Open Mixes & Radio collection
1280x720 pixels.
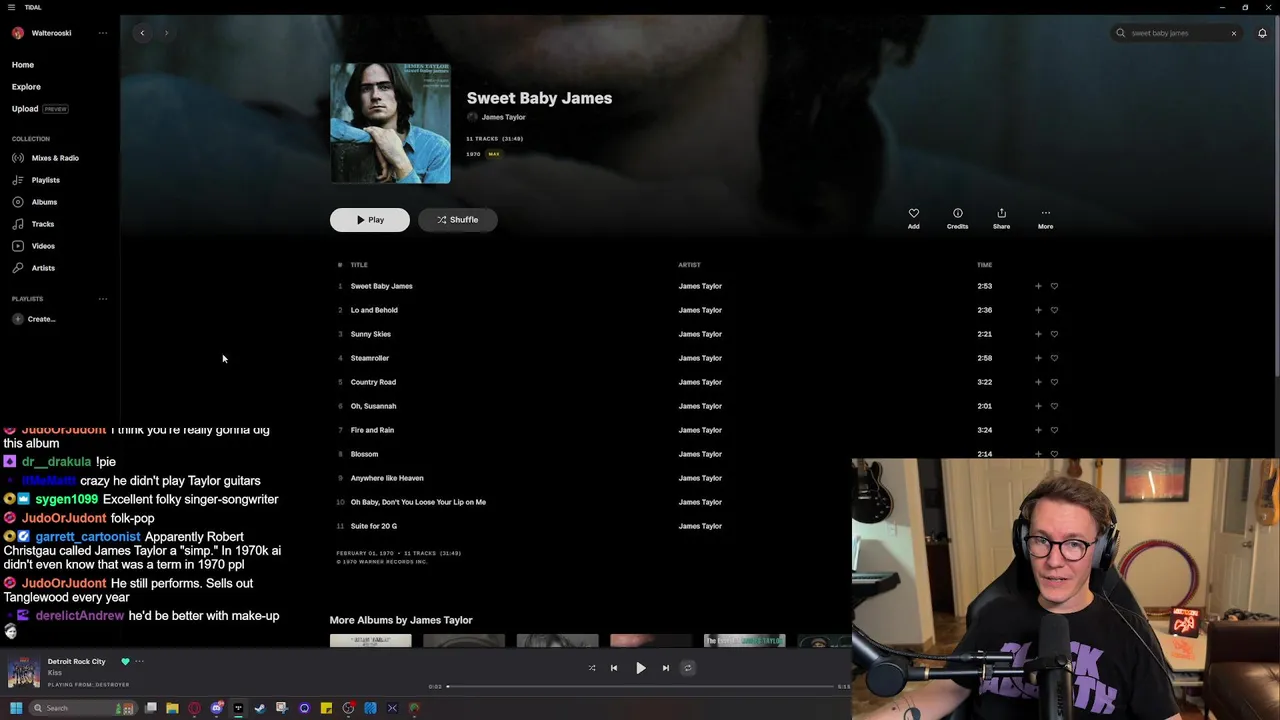[46, 158]
